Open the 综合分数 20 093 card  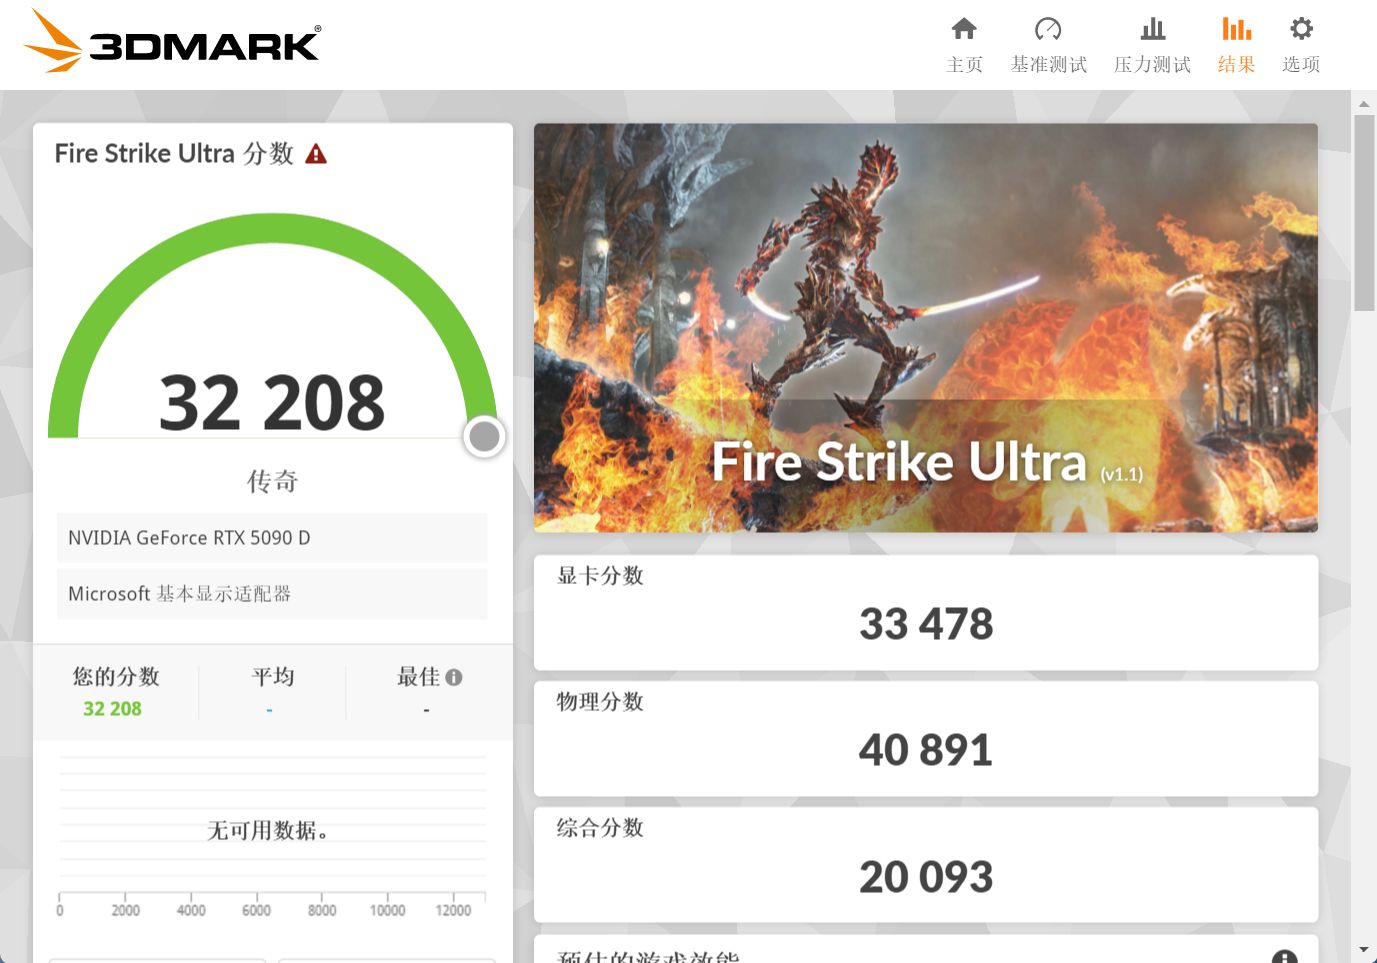click(926, 864)
